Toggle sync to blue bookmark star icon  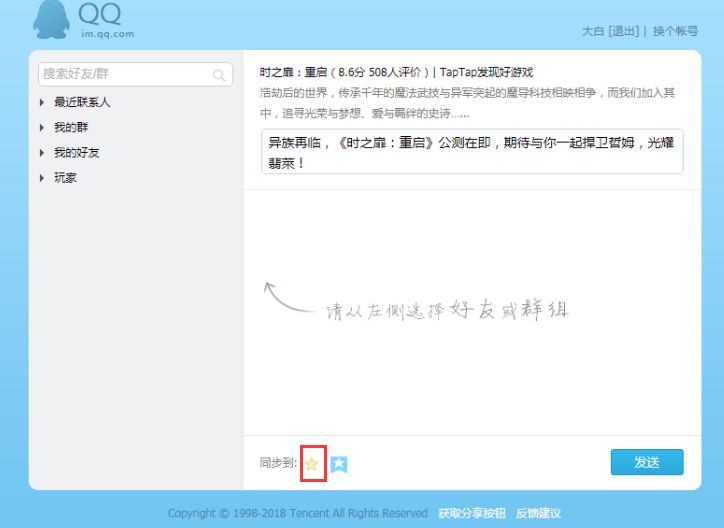(339, 464)
